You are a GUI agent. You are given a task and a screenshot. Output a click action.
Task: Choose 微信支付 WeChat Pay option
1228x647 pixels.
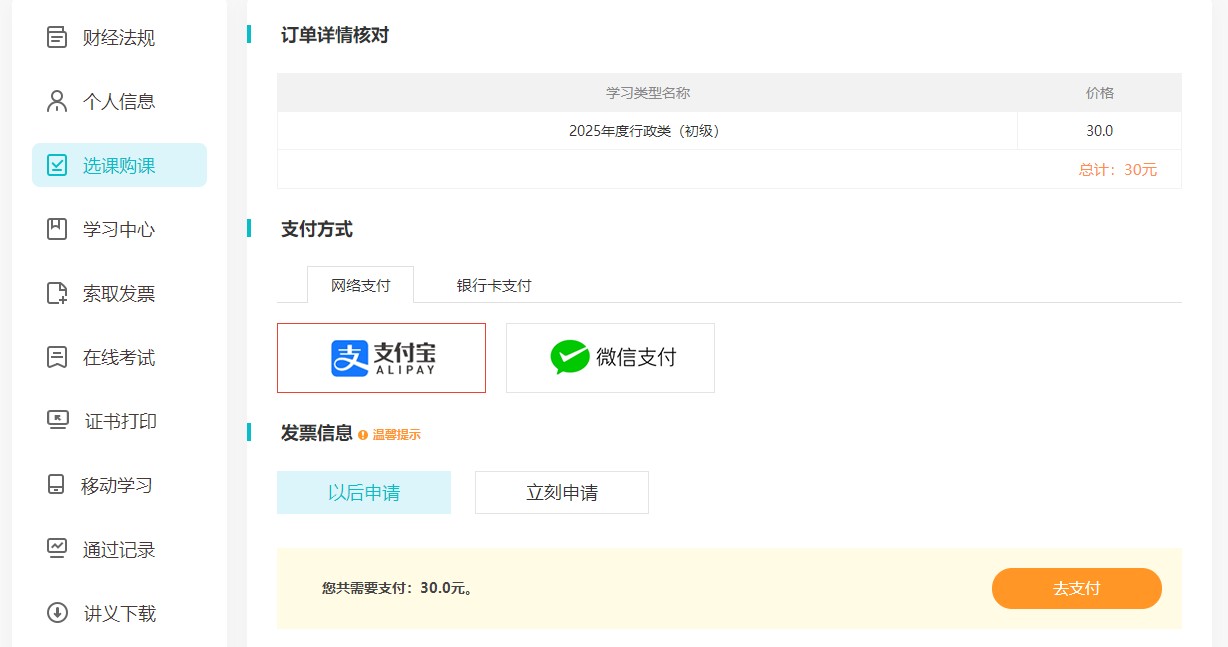610,357
